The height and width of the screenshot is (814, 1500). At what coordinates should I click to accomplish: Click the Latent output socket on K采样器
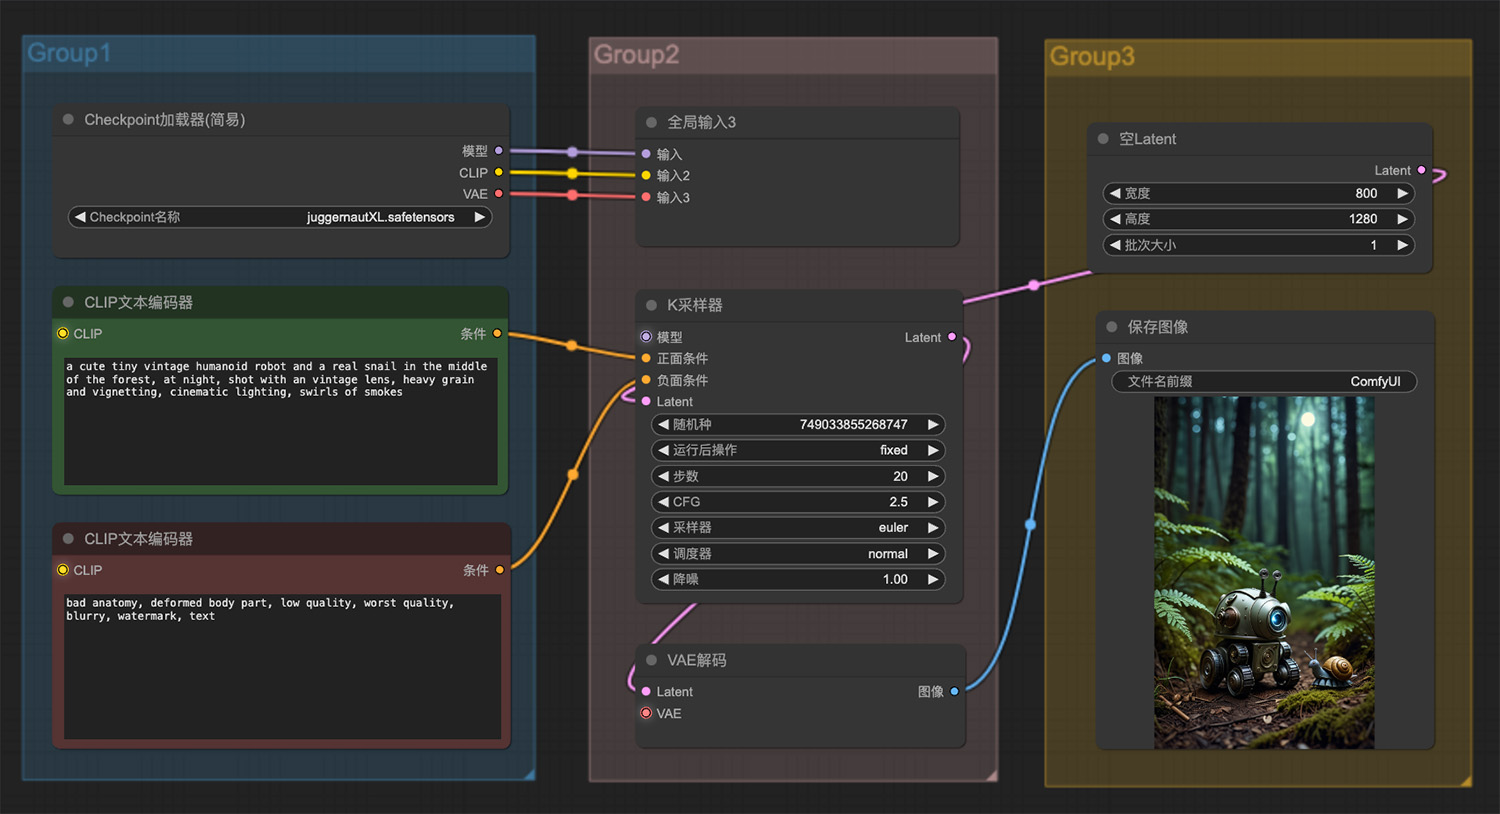pos(951,337)
